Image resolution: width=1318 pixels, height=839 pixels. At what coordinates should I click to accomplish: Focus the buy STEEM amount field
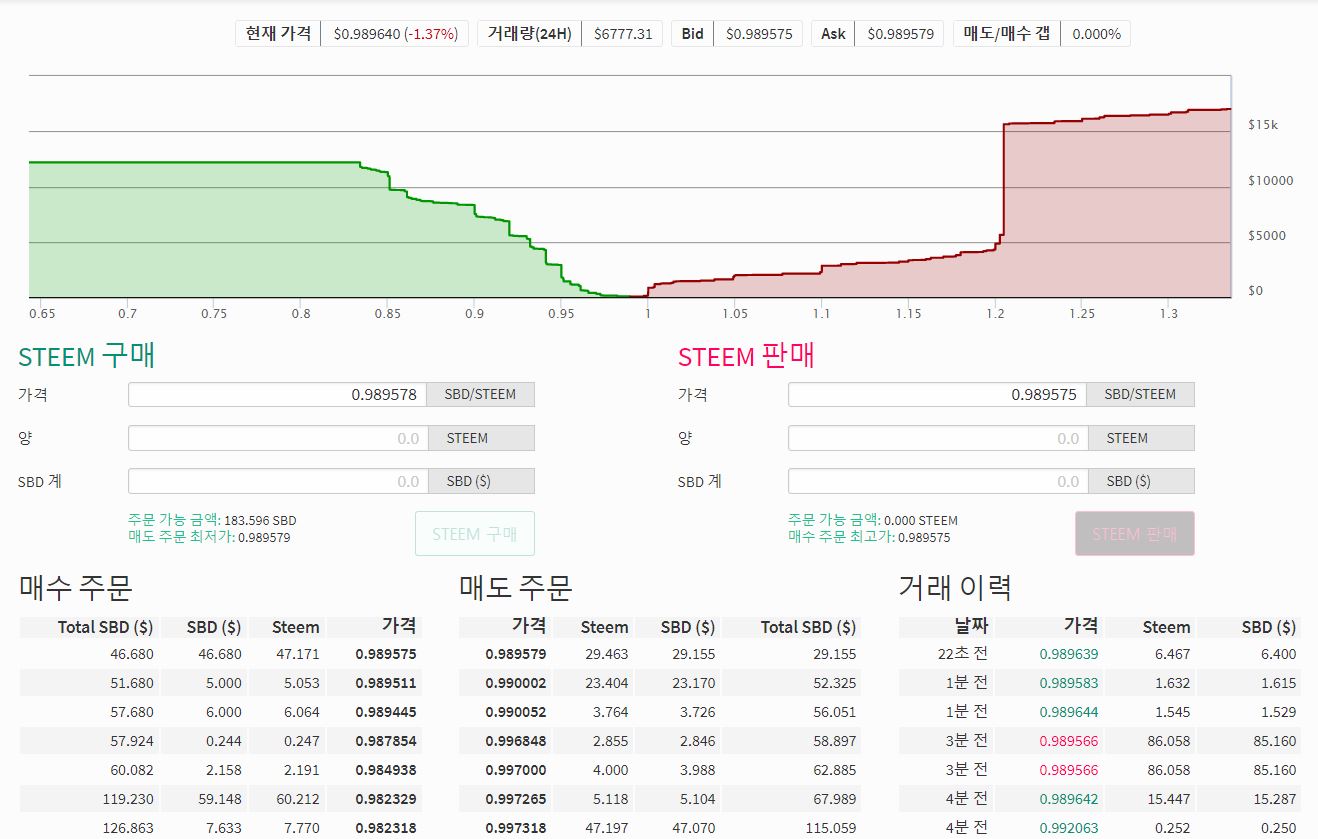[278, 438]
